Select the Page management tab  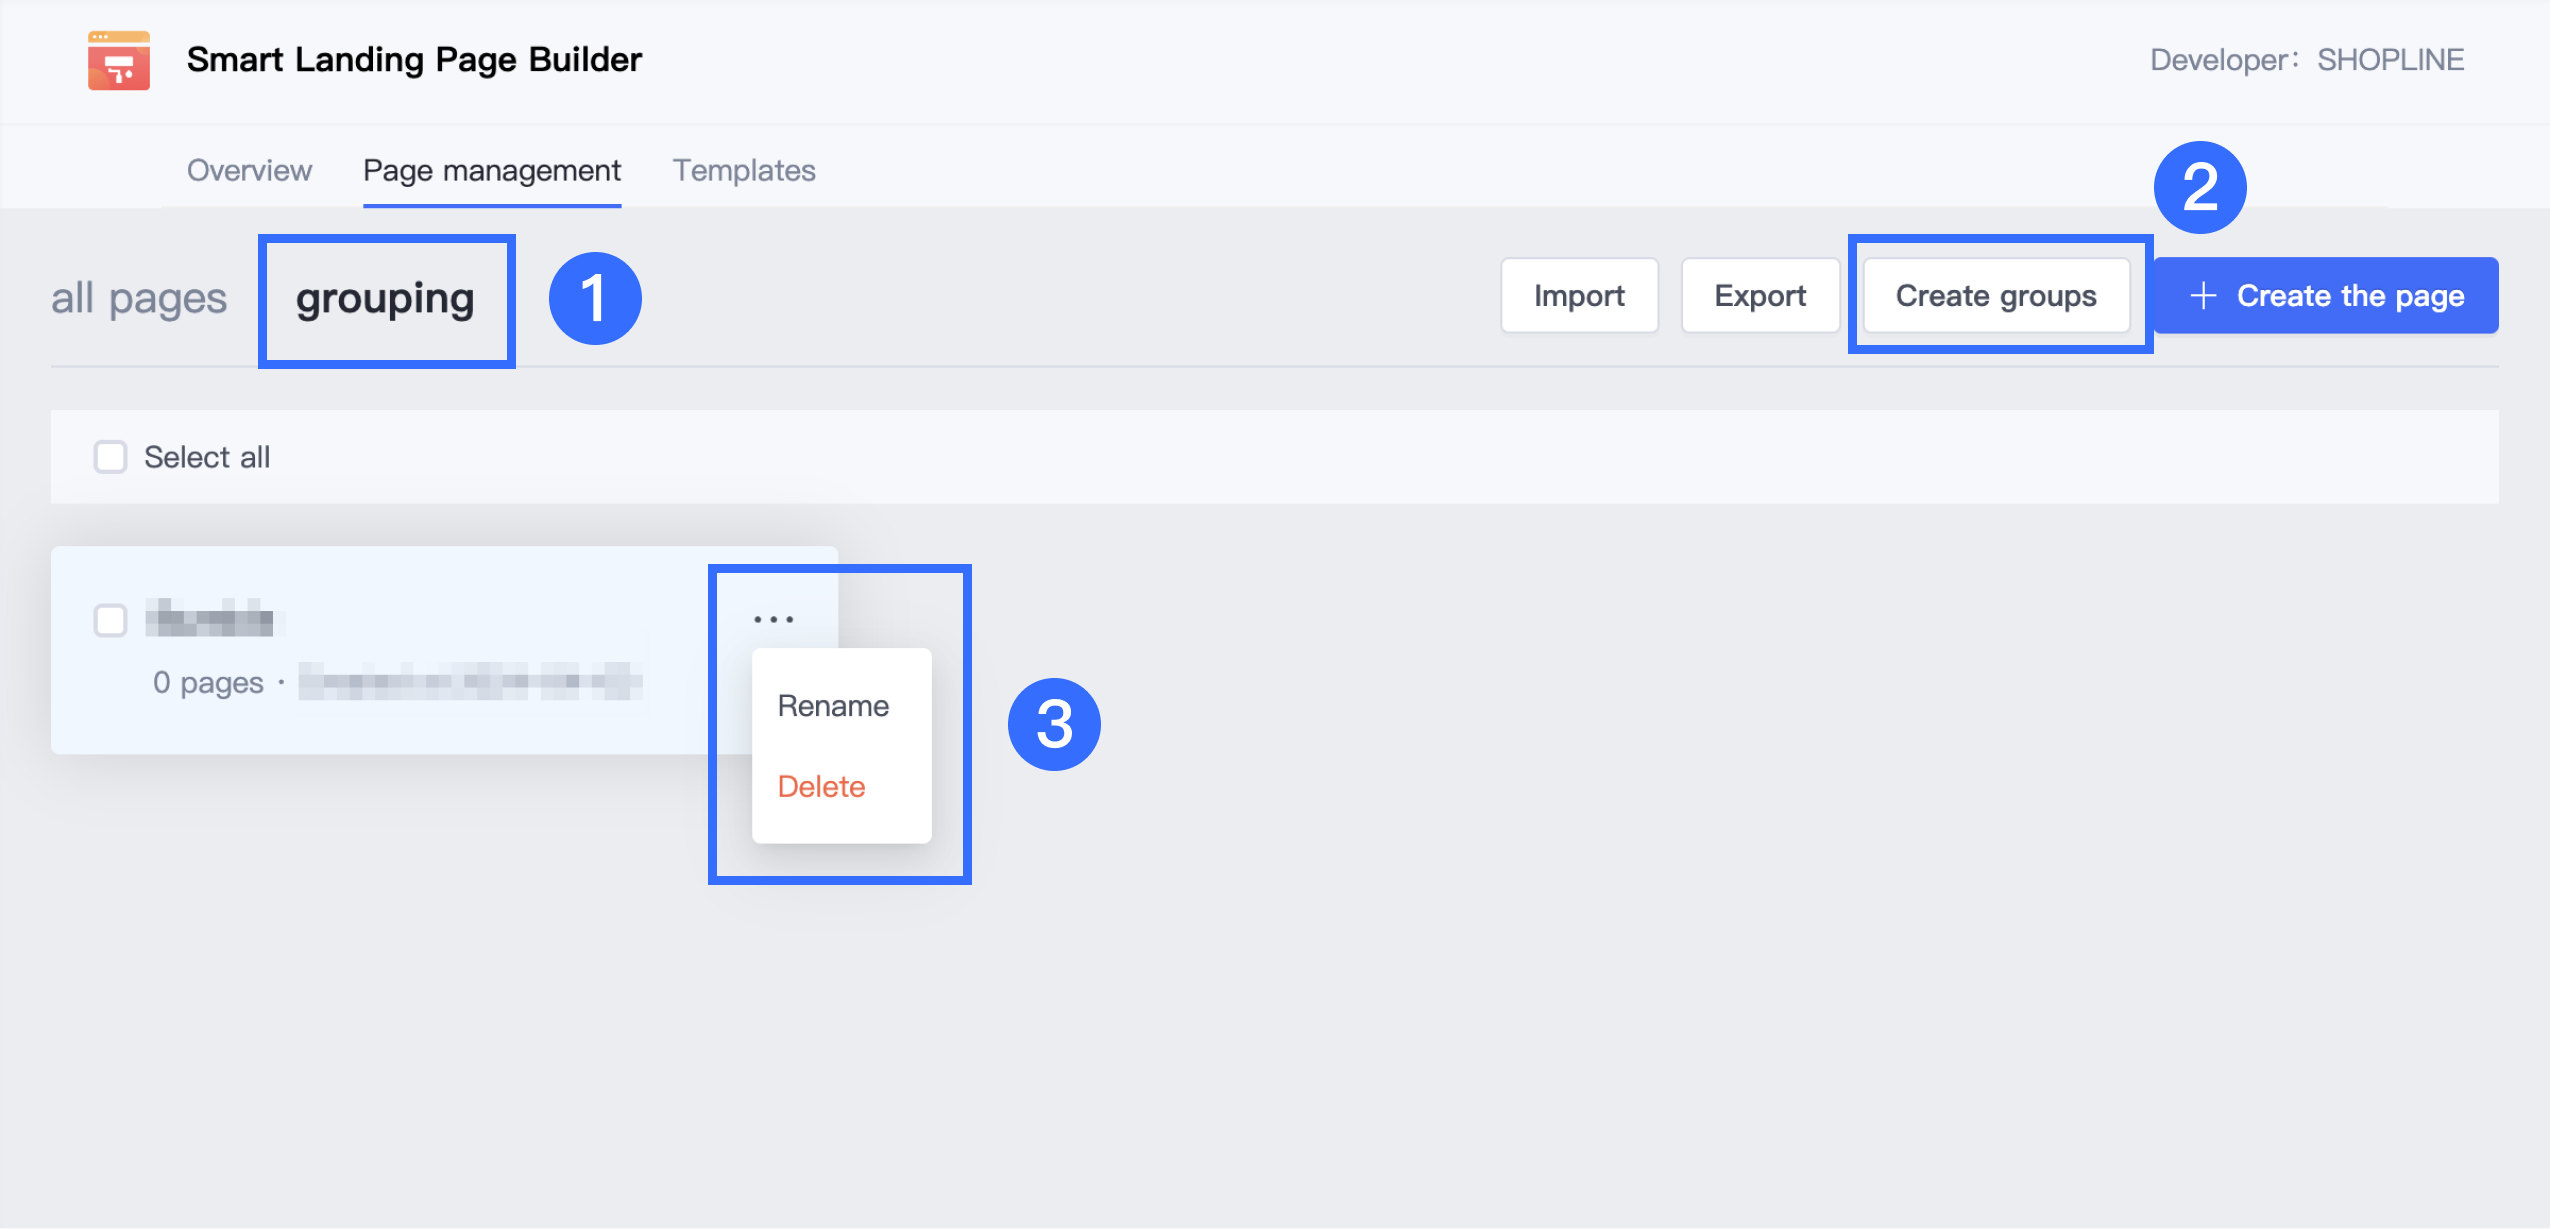pos(491,170)
